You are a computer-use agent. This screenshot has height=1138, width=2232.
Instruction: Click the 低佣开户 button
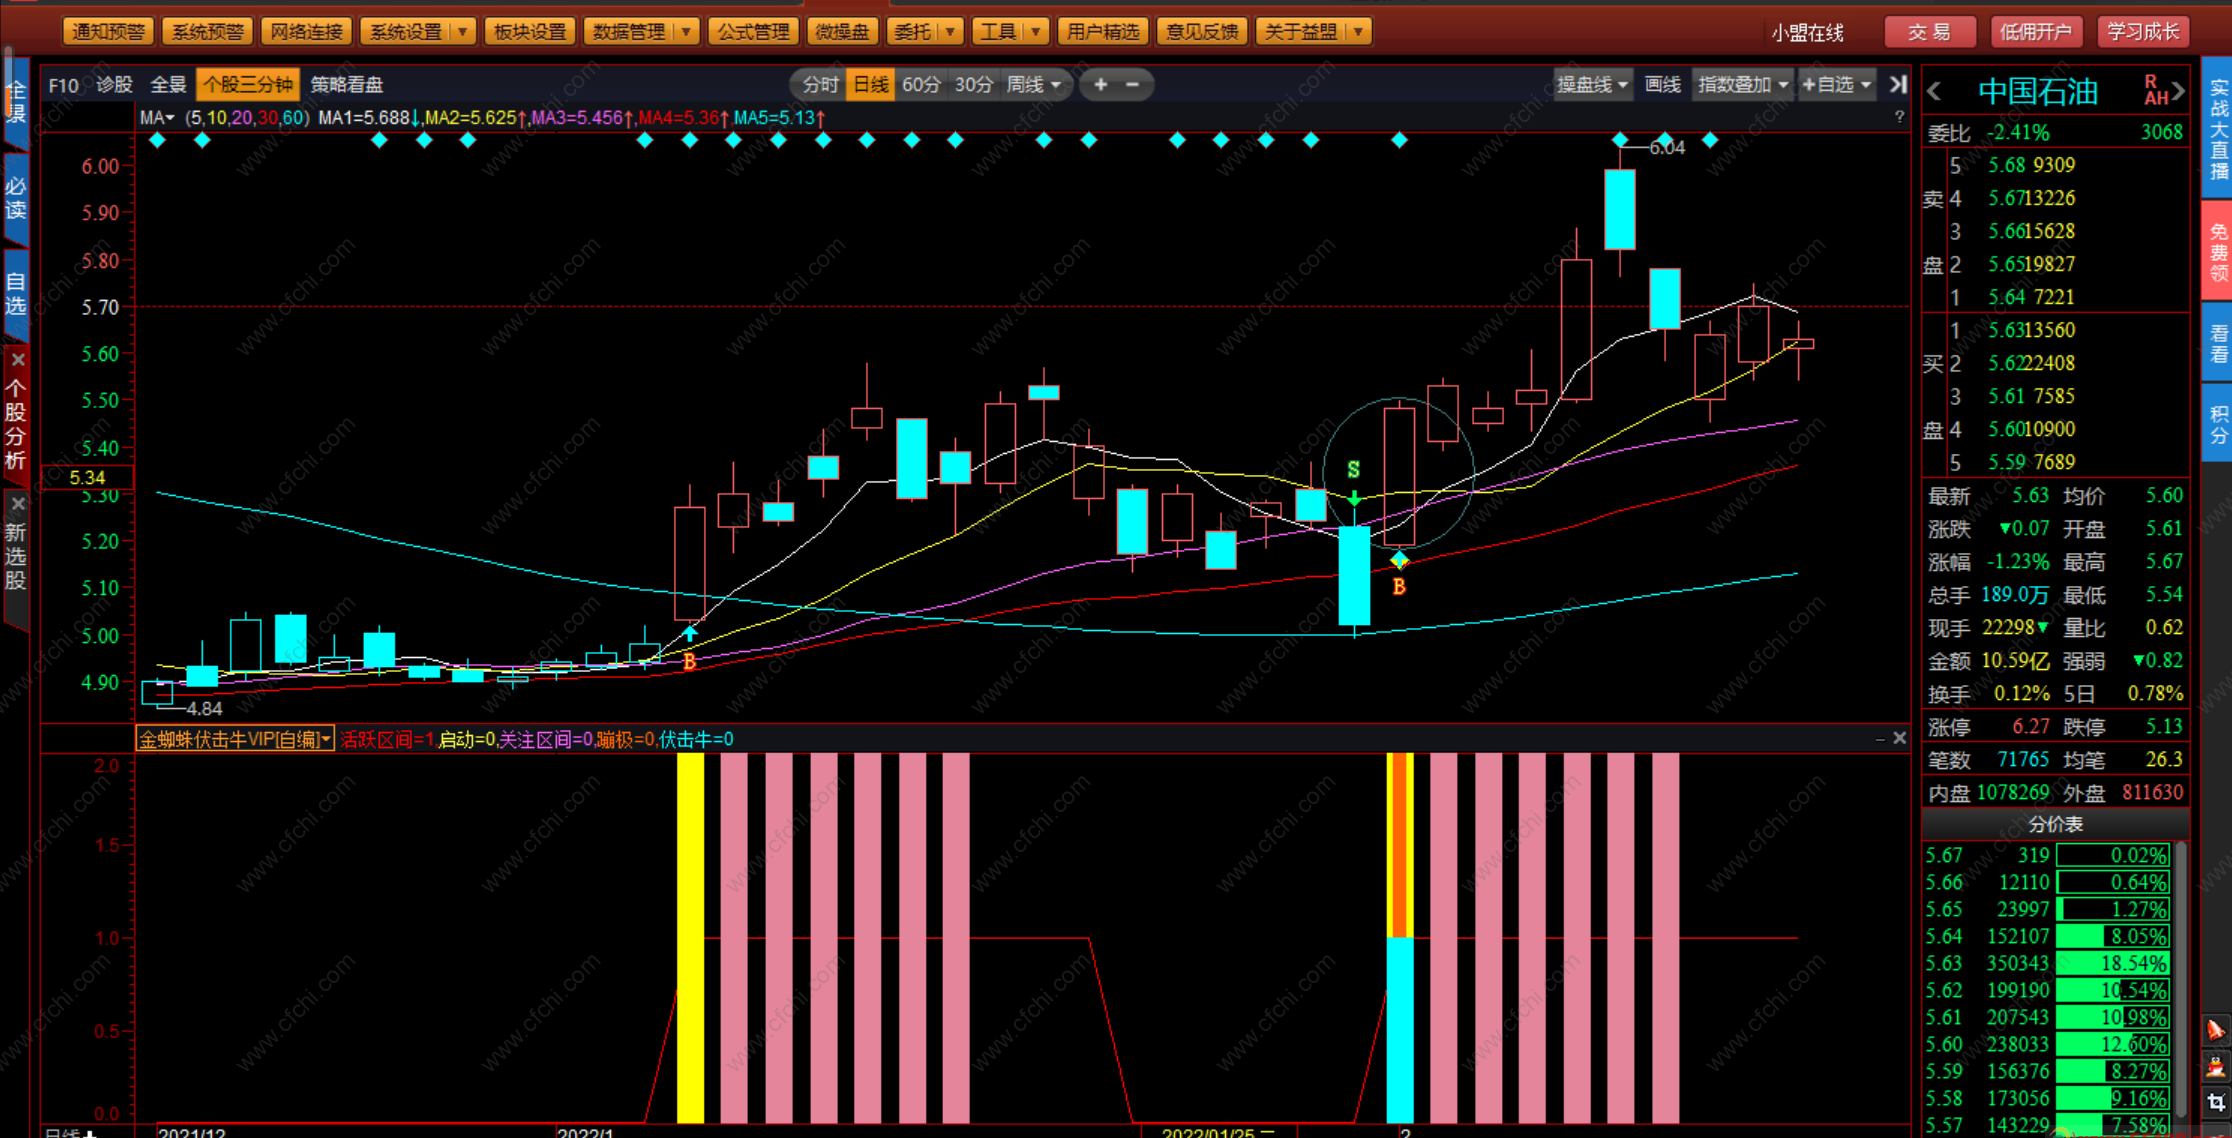(x=2035, y=32)
